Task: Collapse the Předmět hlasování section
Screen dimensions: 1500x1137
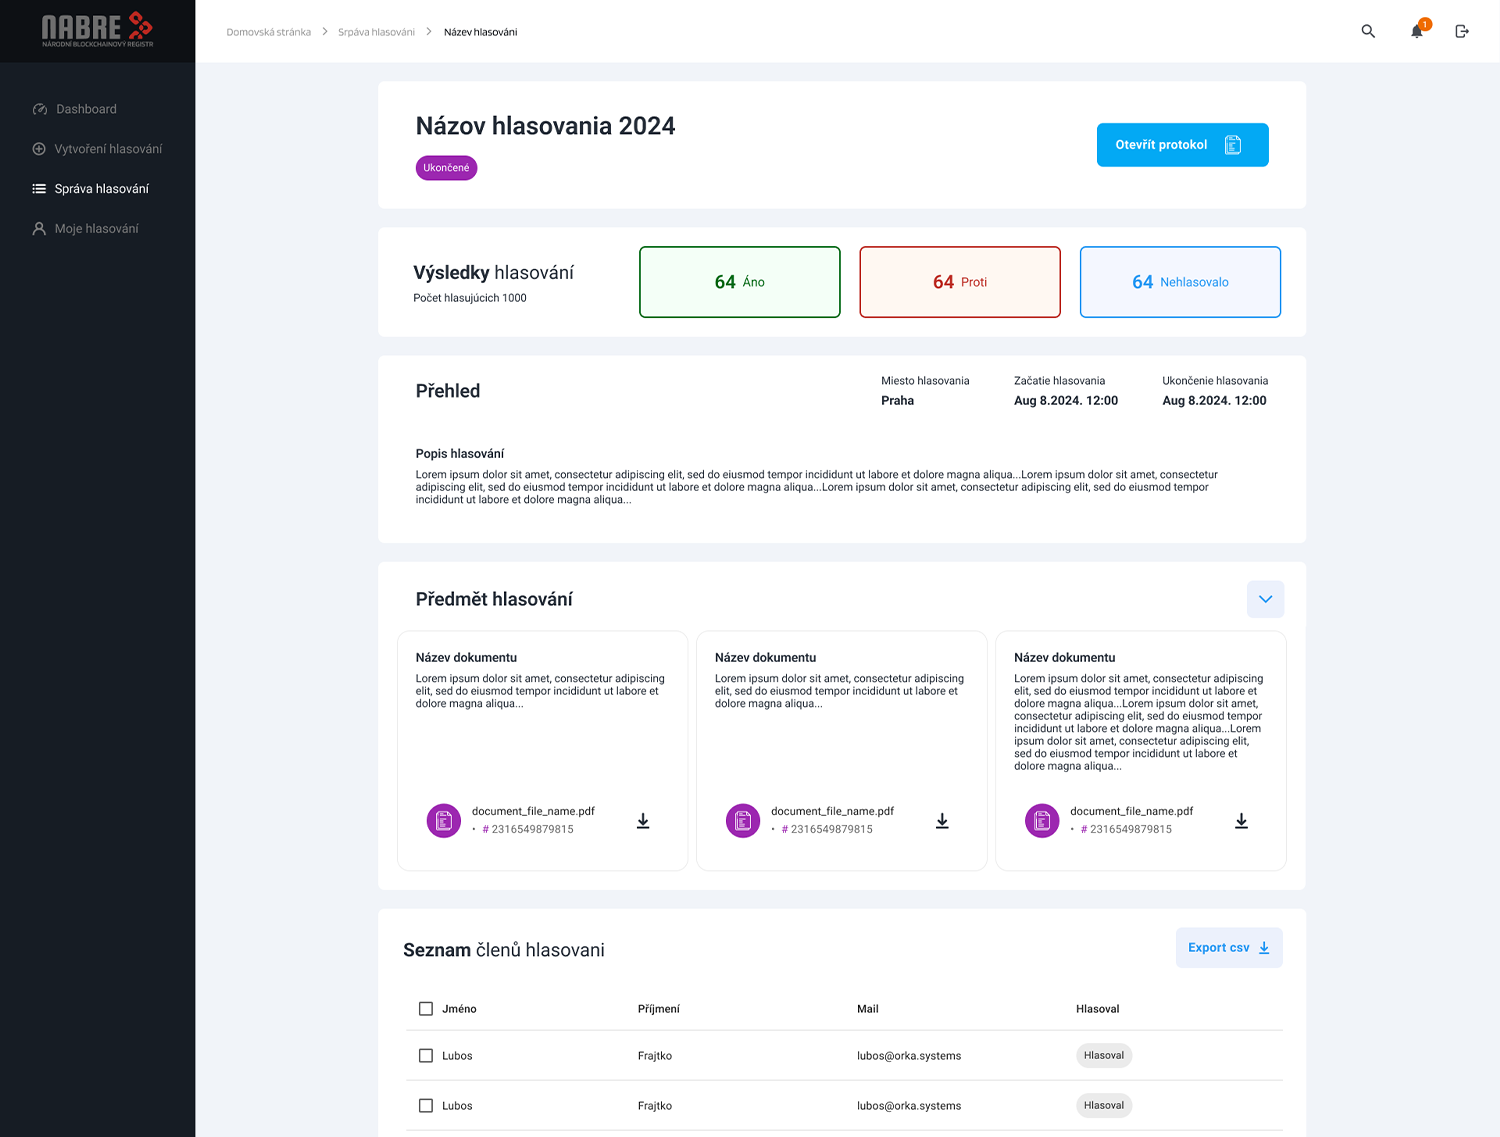Action: 1265,599
